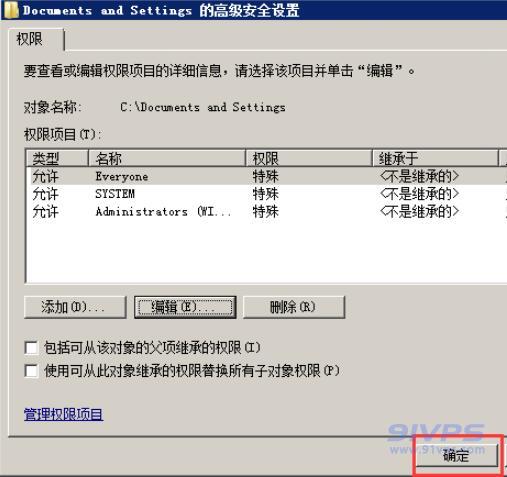The width and height of the screenshot is (507, 477).
Task: Sort by the 权限 column header
Action: click(x=309, y=158)
